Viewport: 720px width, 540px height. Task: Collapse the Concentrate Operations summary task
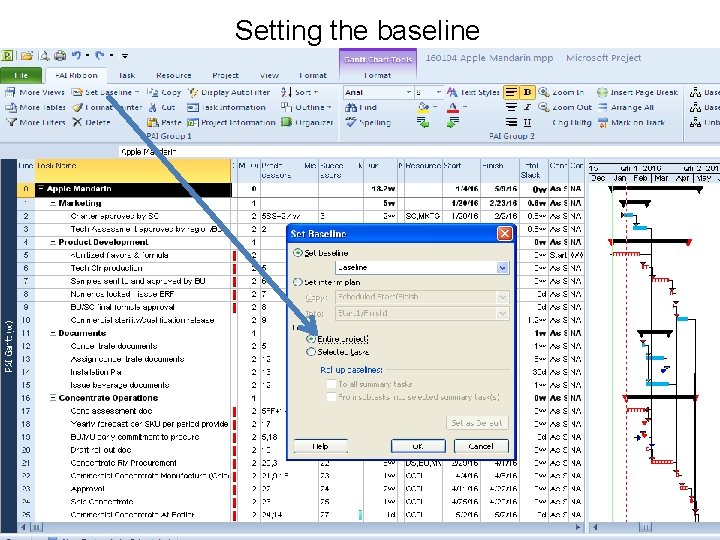53,398
